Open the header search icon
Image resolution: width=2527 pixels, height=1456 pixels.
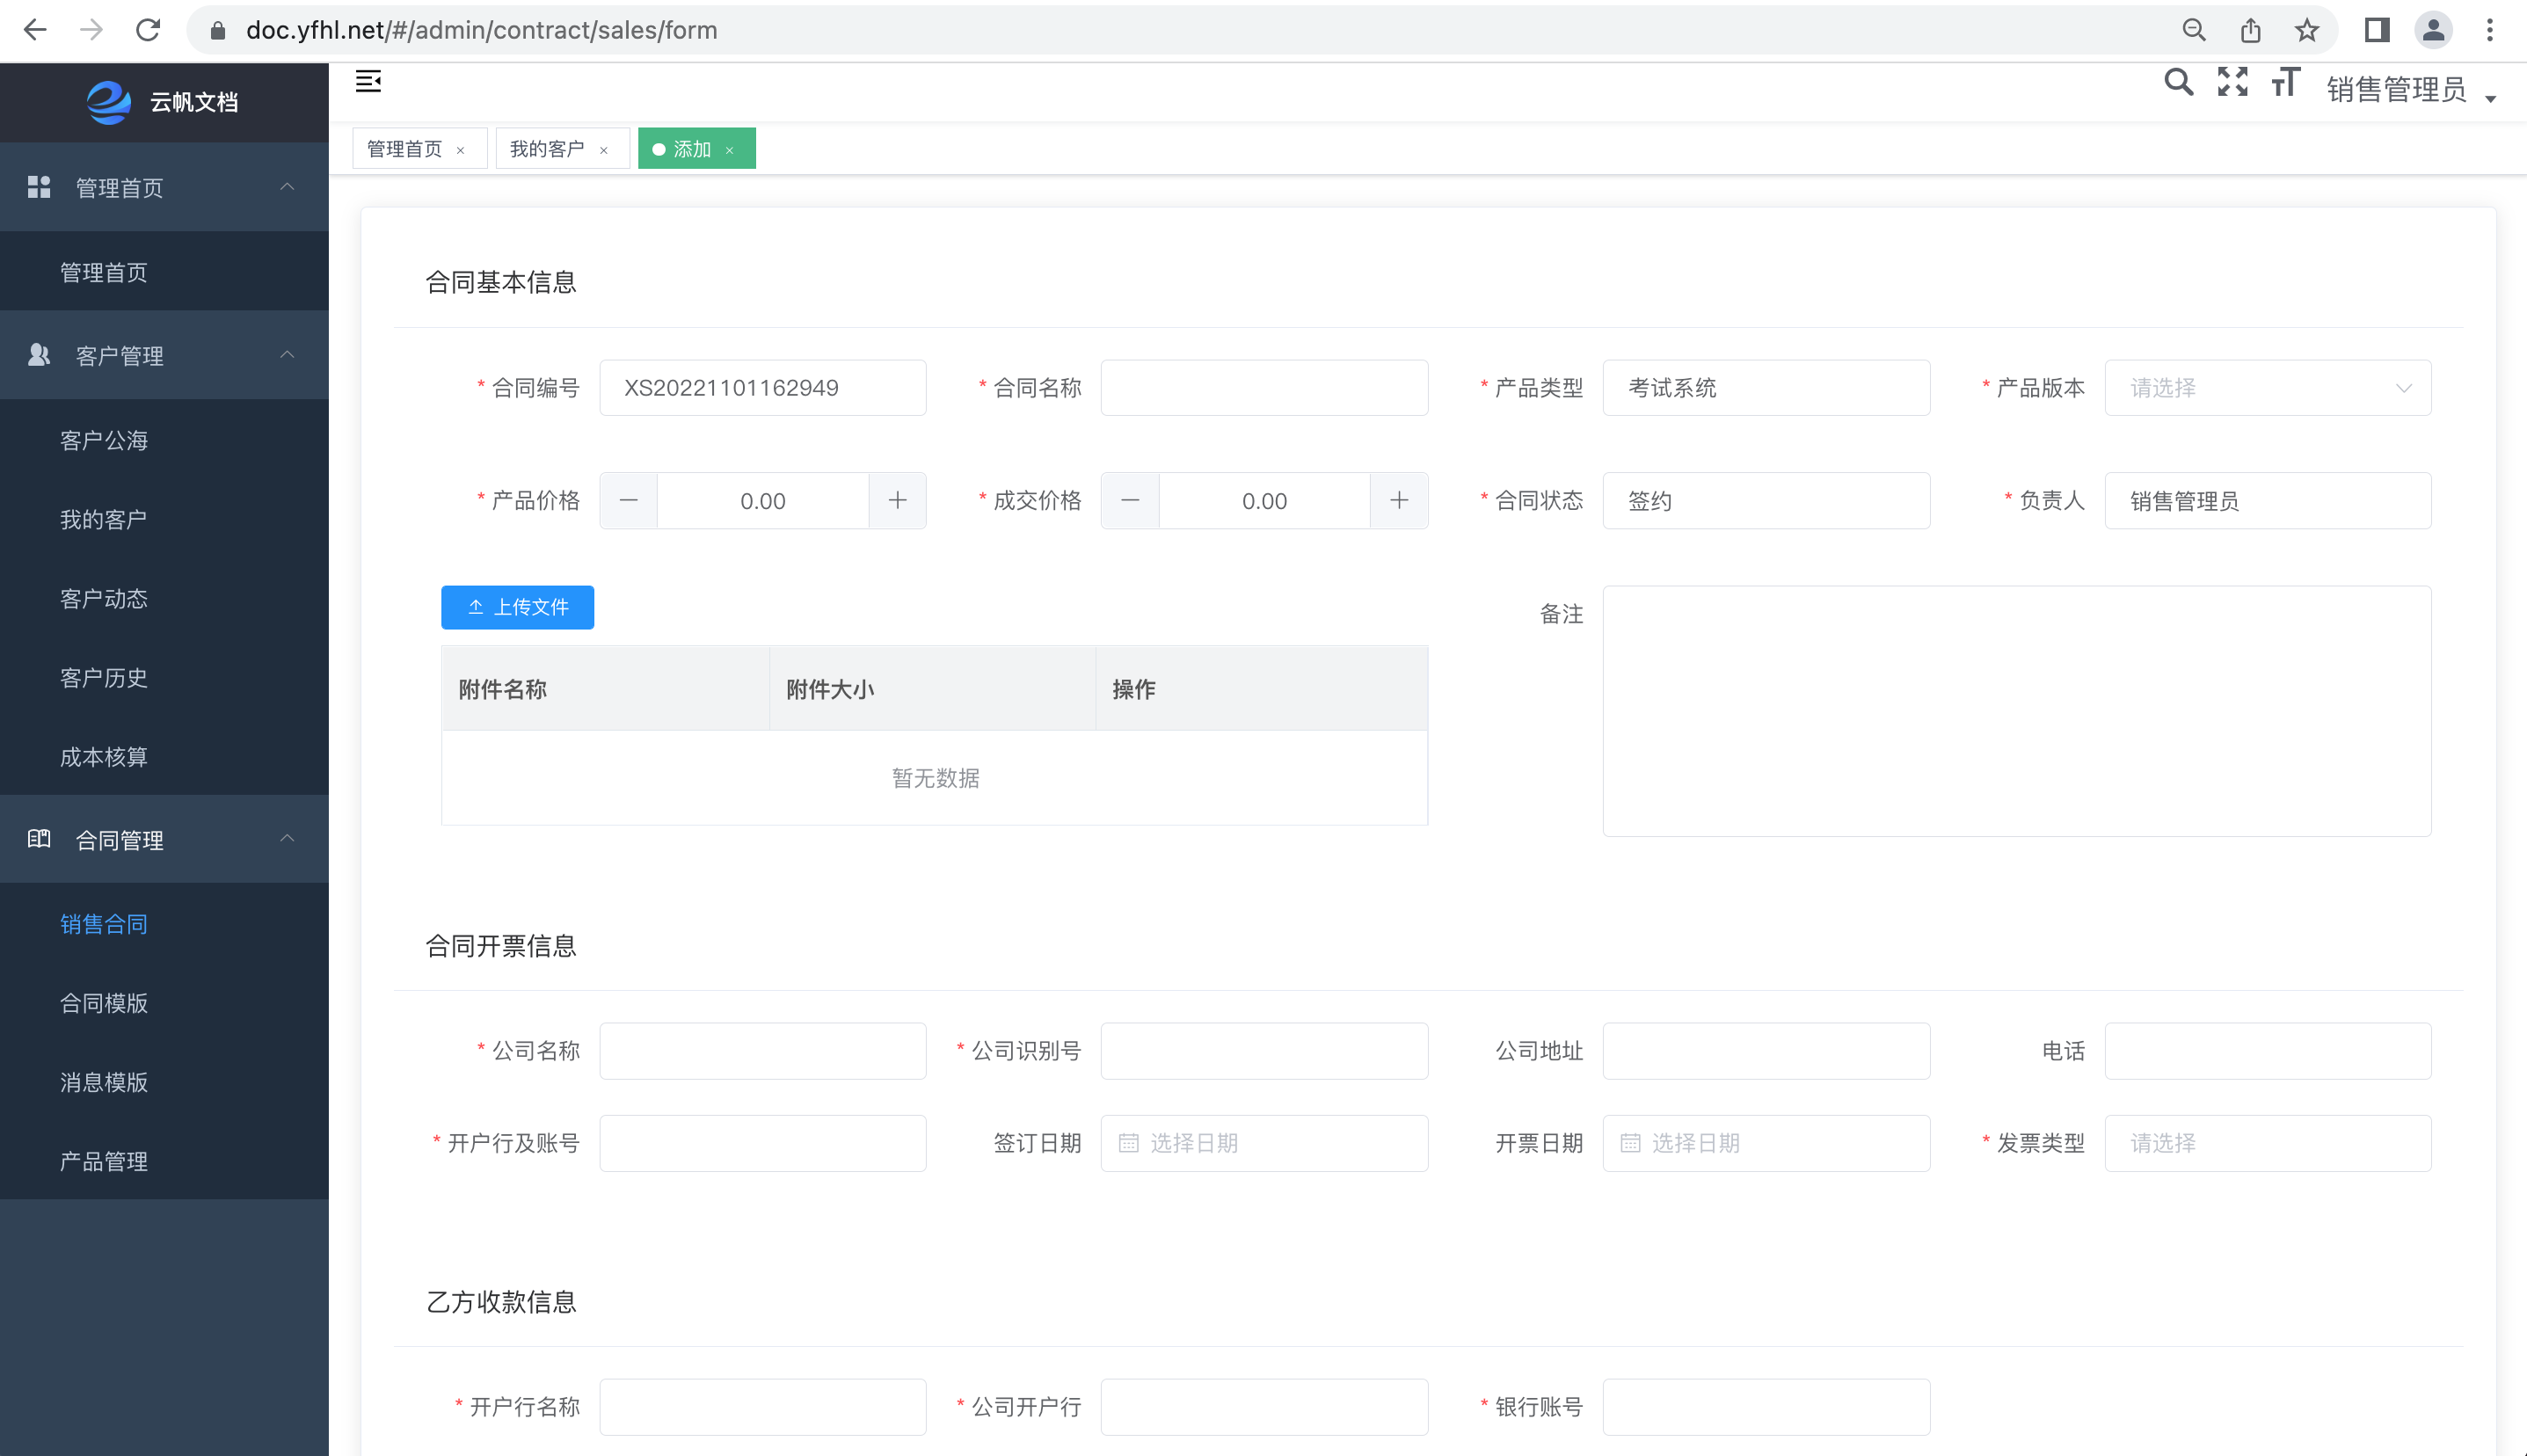pyautogui.click(x=2178, y=82)
